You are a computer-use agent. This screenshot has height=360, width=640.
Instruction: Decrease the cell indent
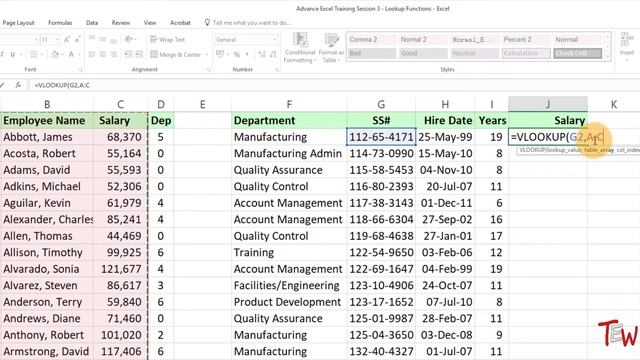coord(128,54)
